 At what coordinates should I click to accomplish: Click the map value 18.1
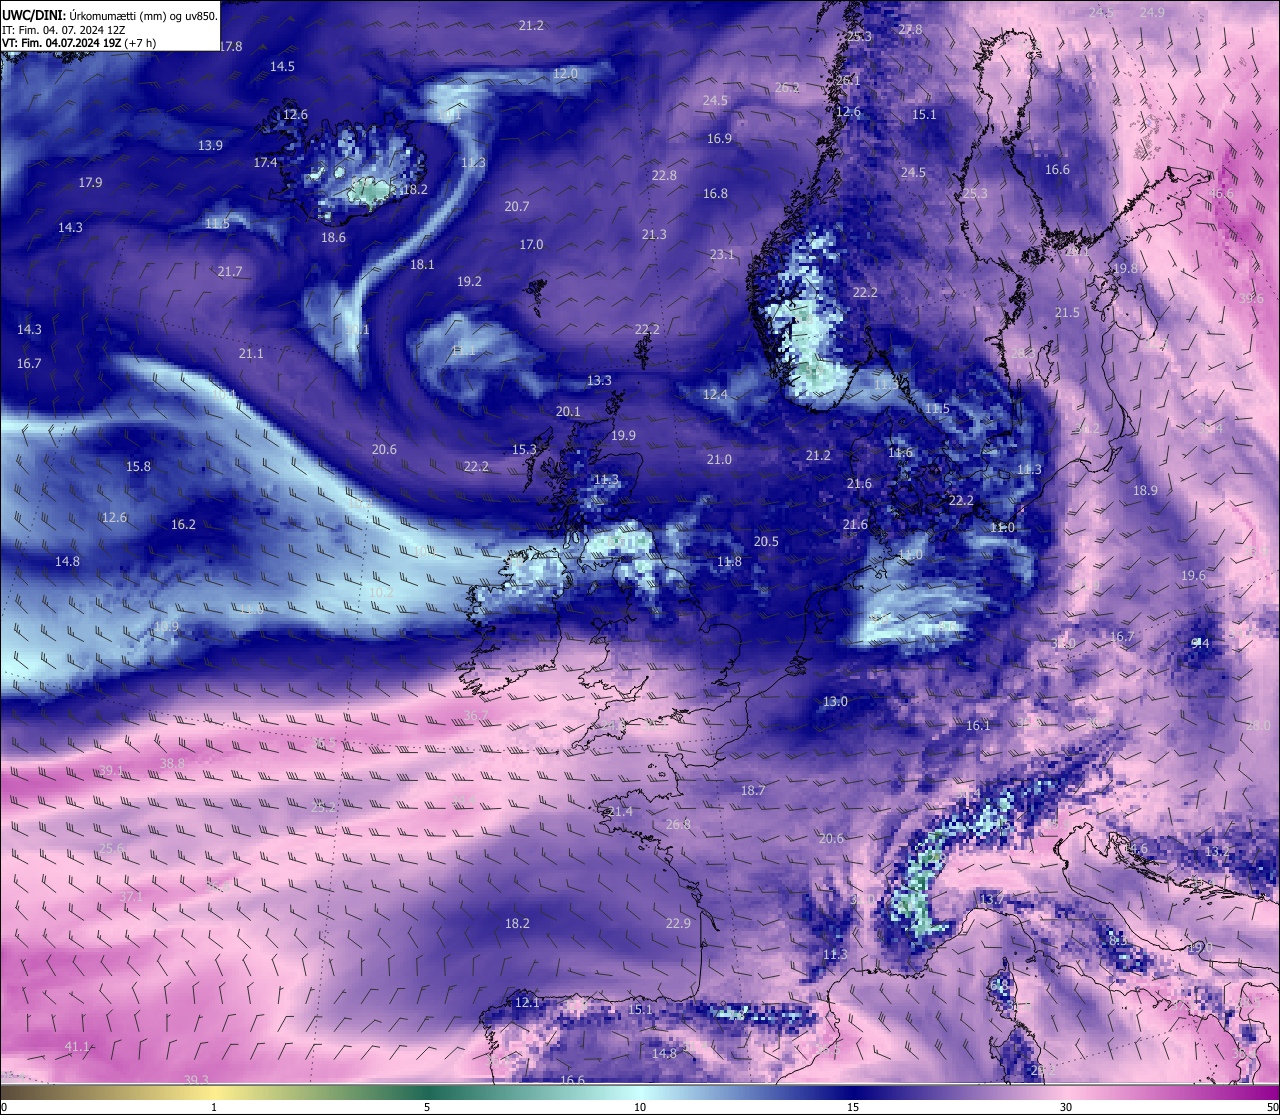pyautogui.click(x=422, y=264)
